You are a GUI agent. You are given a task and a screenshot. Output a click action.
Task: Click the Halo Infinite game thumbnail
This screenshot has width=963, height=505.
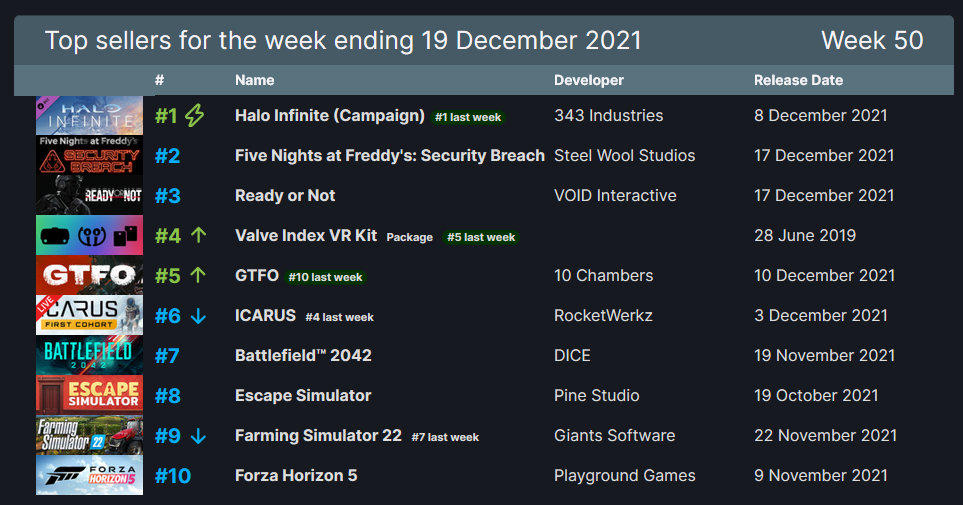(89, 115)
